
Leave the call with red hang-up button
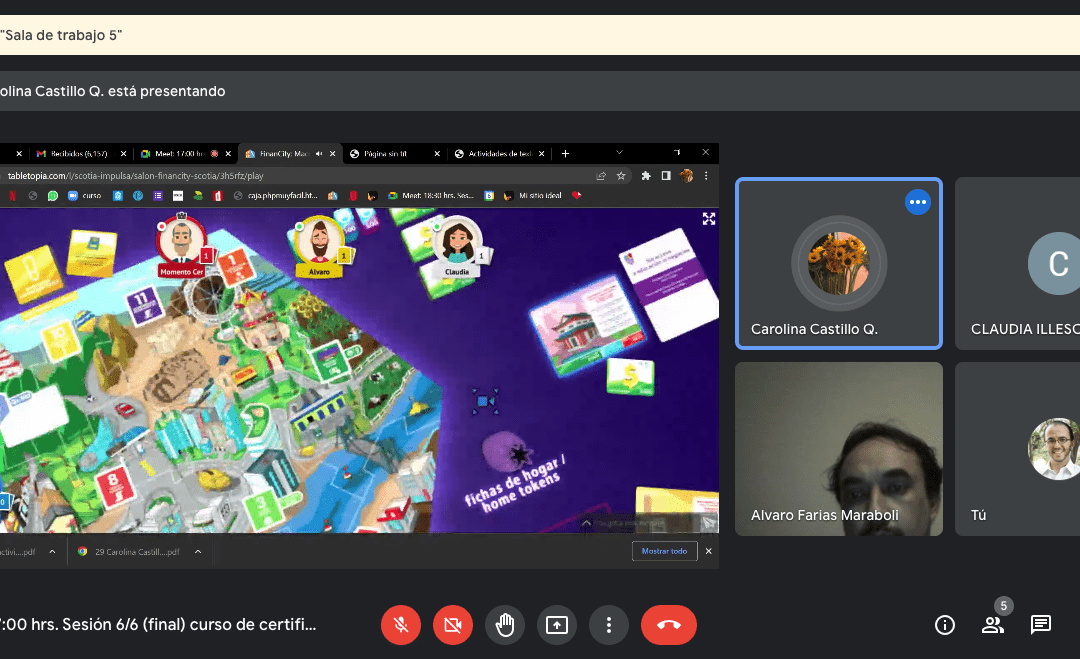point(669,625)
